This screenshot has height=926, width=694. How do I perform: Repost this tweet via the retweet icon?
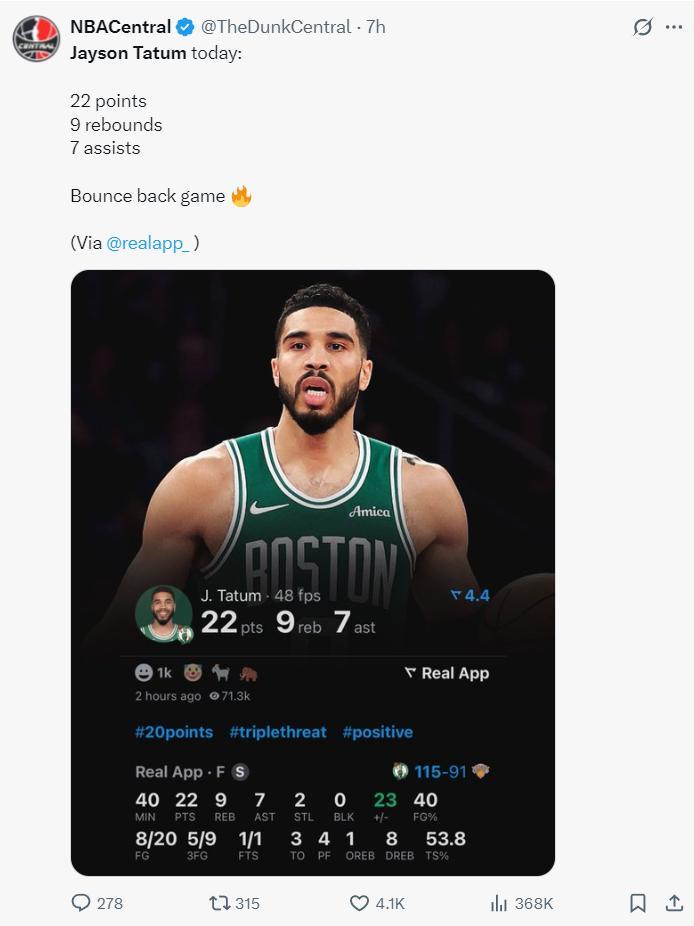pos(219,903)
